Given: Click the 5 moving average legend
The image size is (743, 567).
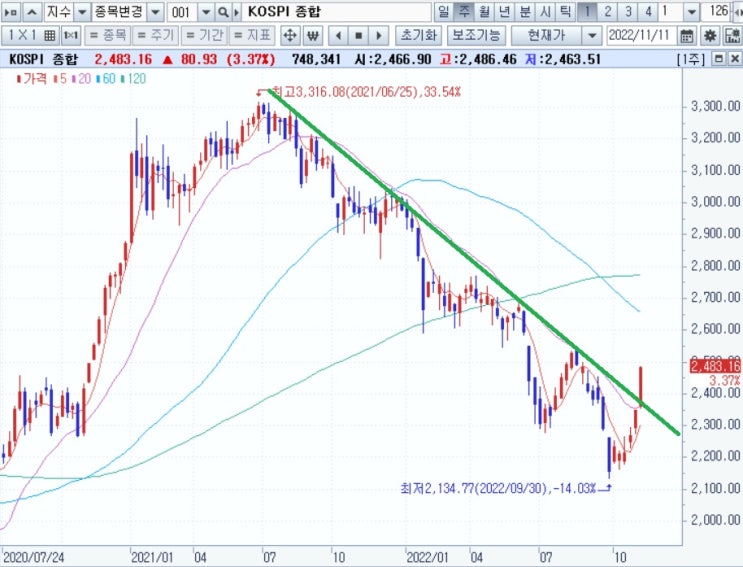Looking at the screenshot, I should 60,79.
